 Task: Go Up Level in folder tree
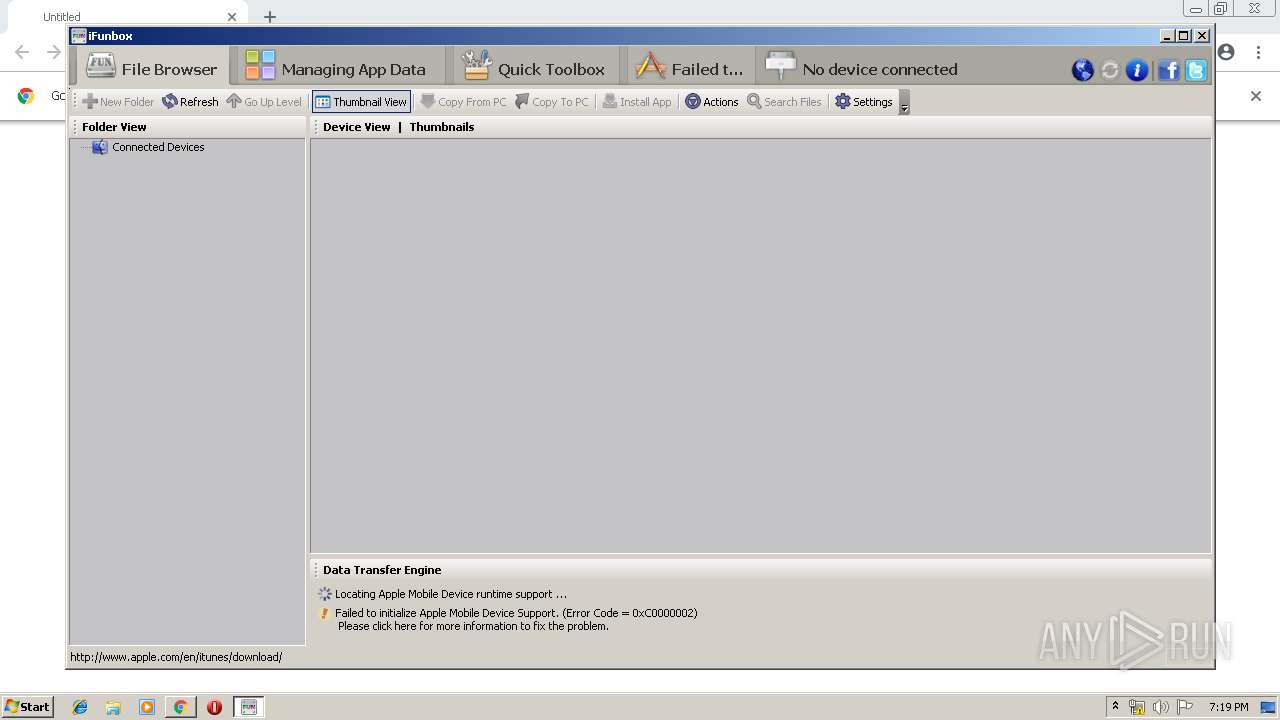coord(264,102)
